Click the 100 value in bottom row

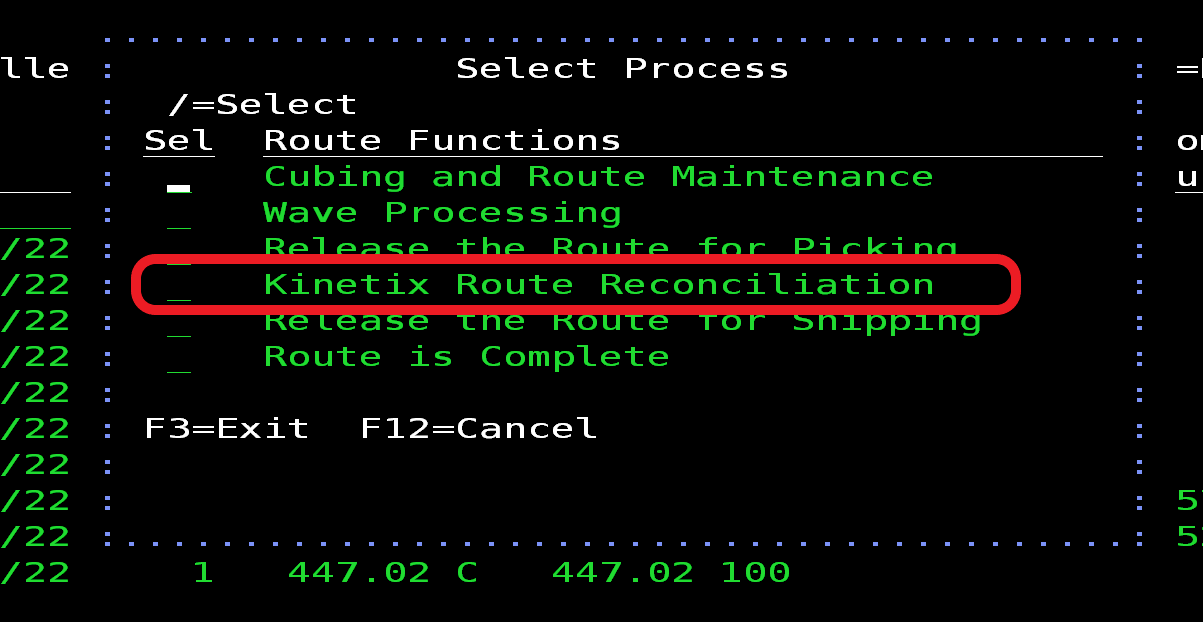pyautogui.click(x=755, y=573)
